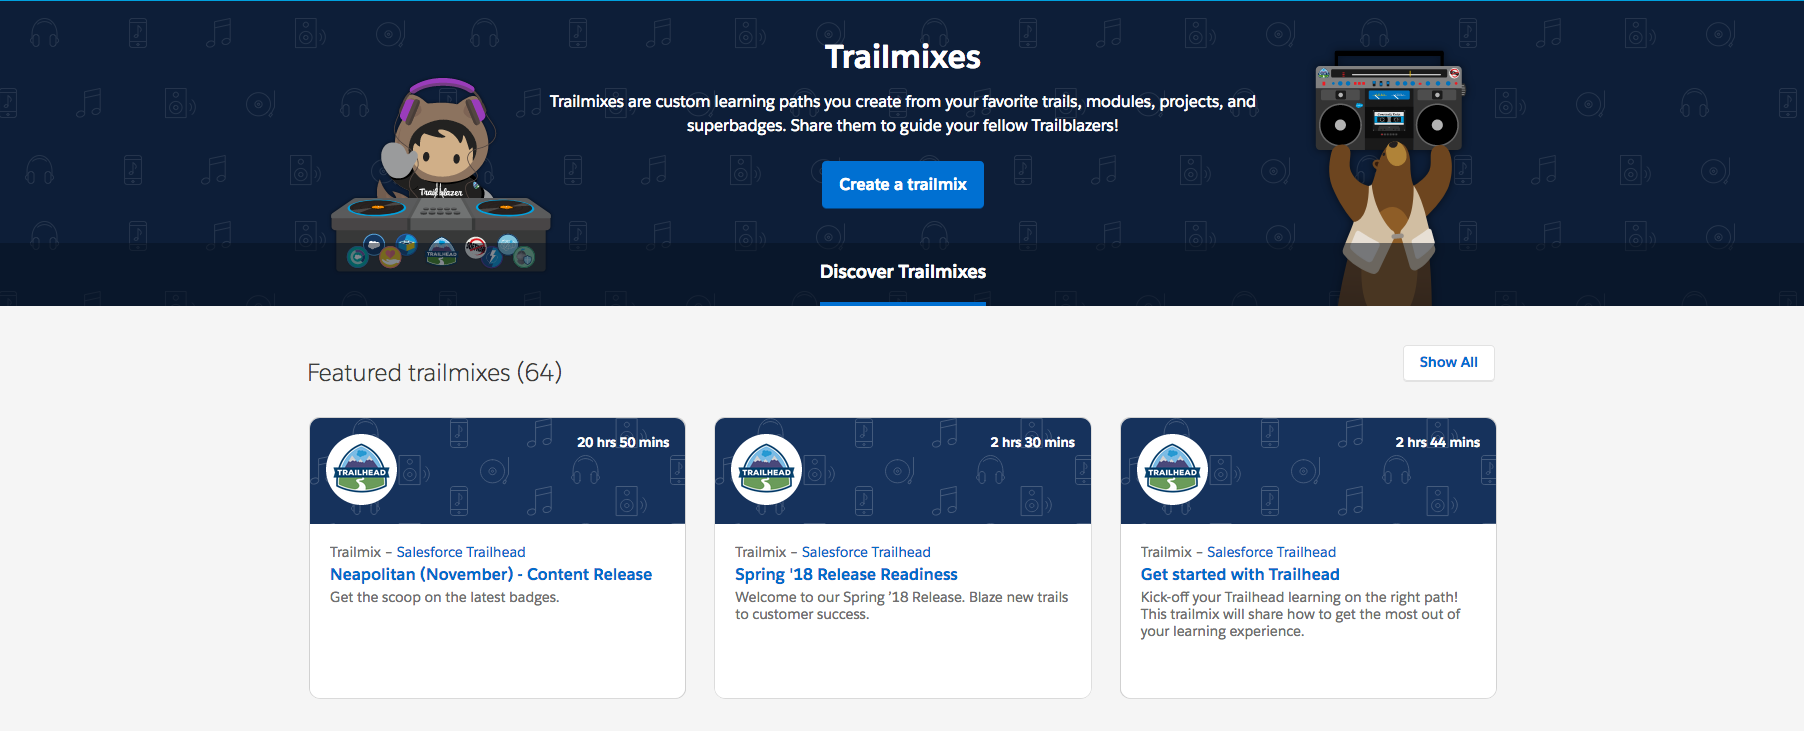Viewport: 1804px width, 731px height.
Task: Click Trailhead badge icon on Get started card
Action: click(x=1172, y=469)
